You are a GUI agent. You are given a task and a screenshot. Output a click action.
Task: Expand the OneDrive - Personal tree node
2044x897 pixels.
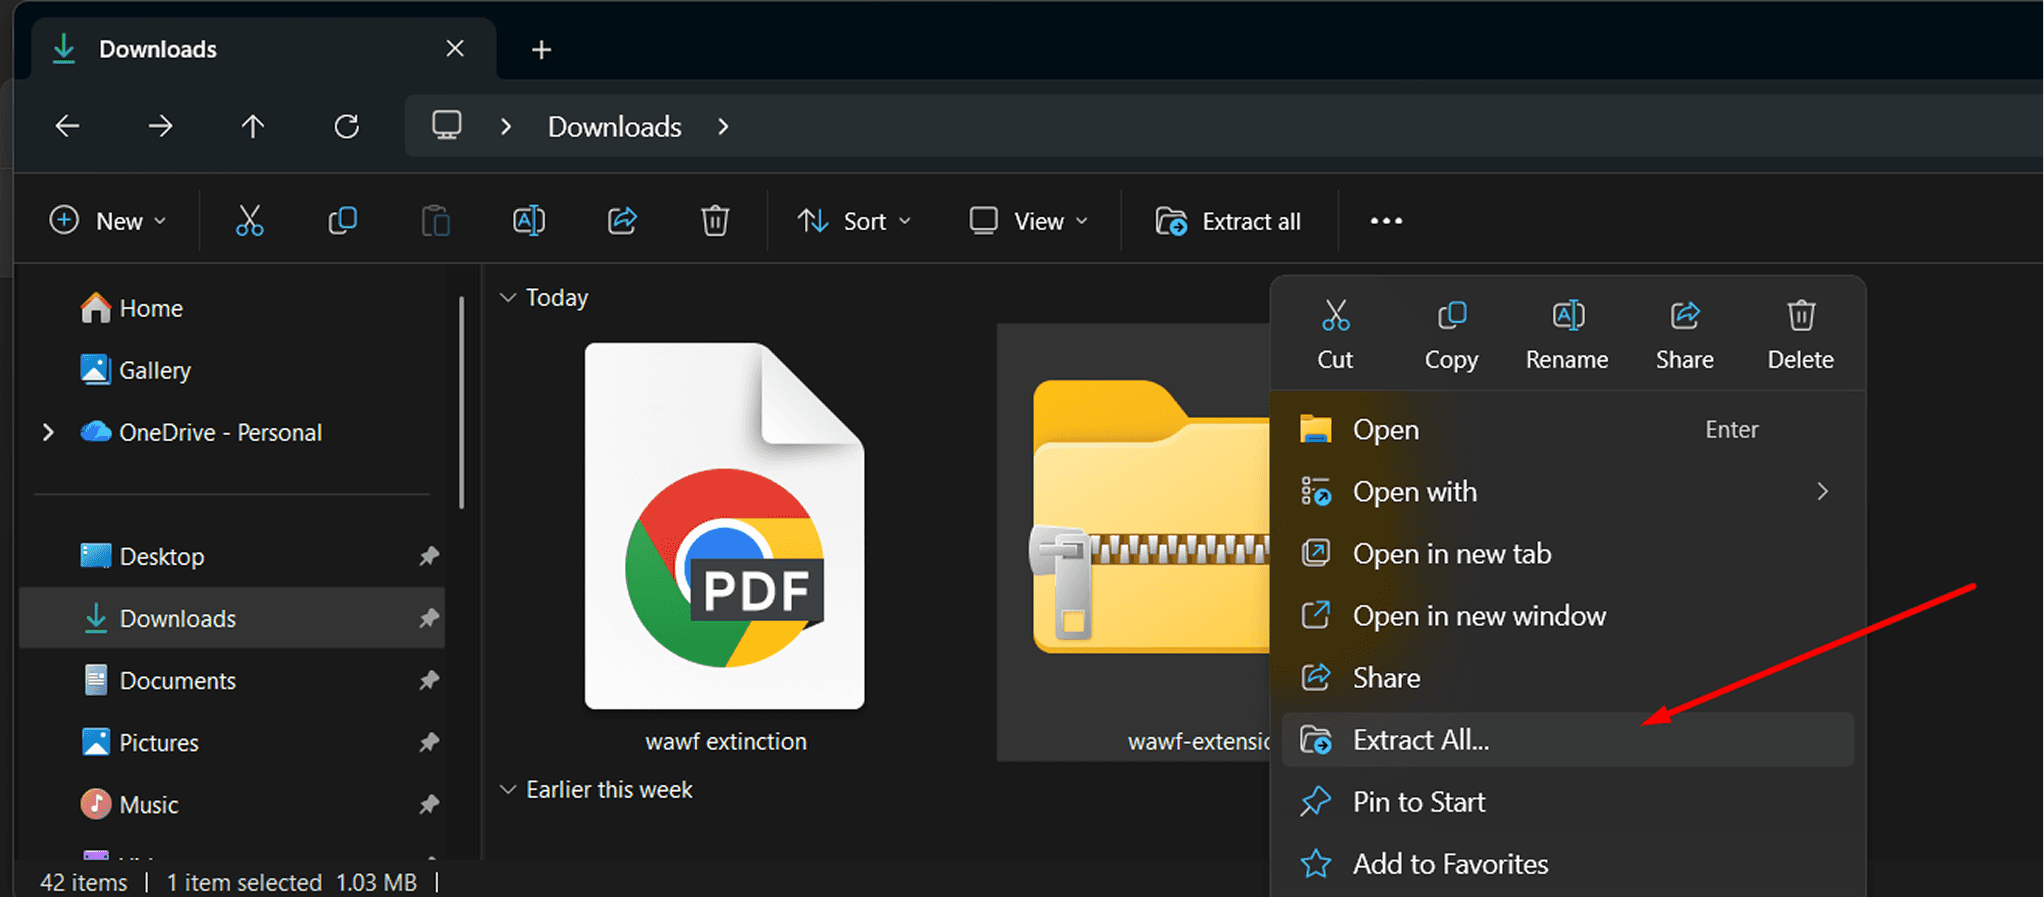[x=48, y=432]
